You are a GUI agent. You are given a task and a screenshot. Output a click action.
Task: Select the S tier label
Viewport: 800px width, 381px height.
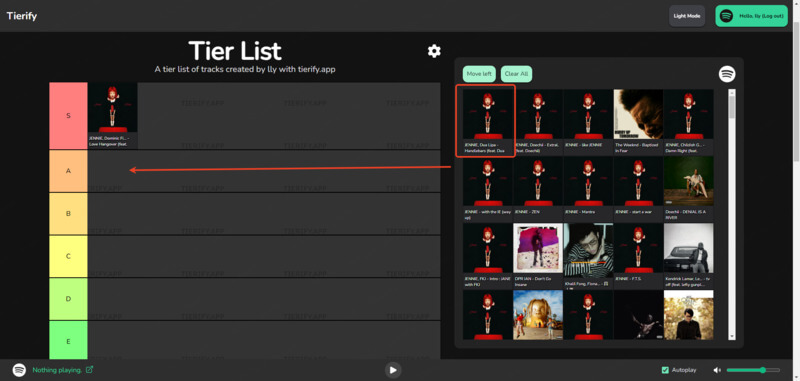[68, 116]
